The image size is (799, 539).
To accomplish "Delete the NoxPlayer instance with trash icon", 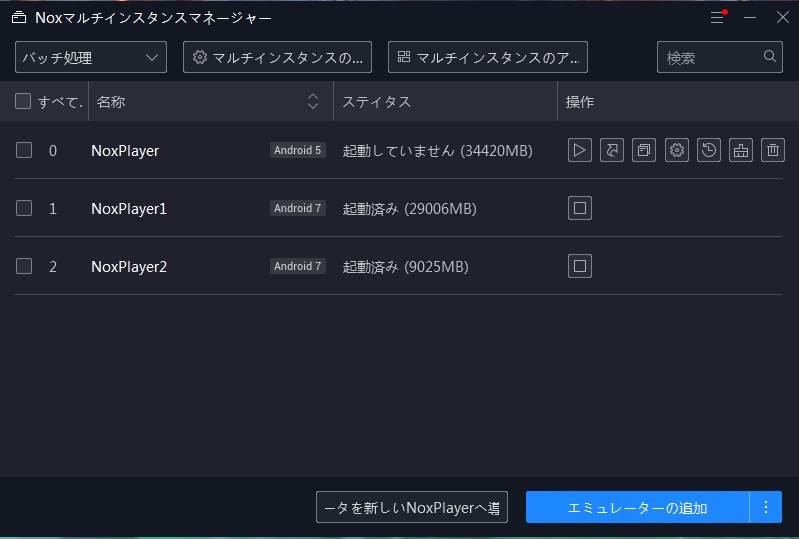I will coord(773,150).
